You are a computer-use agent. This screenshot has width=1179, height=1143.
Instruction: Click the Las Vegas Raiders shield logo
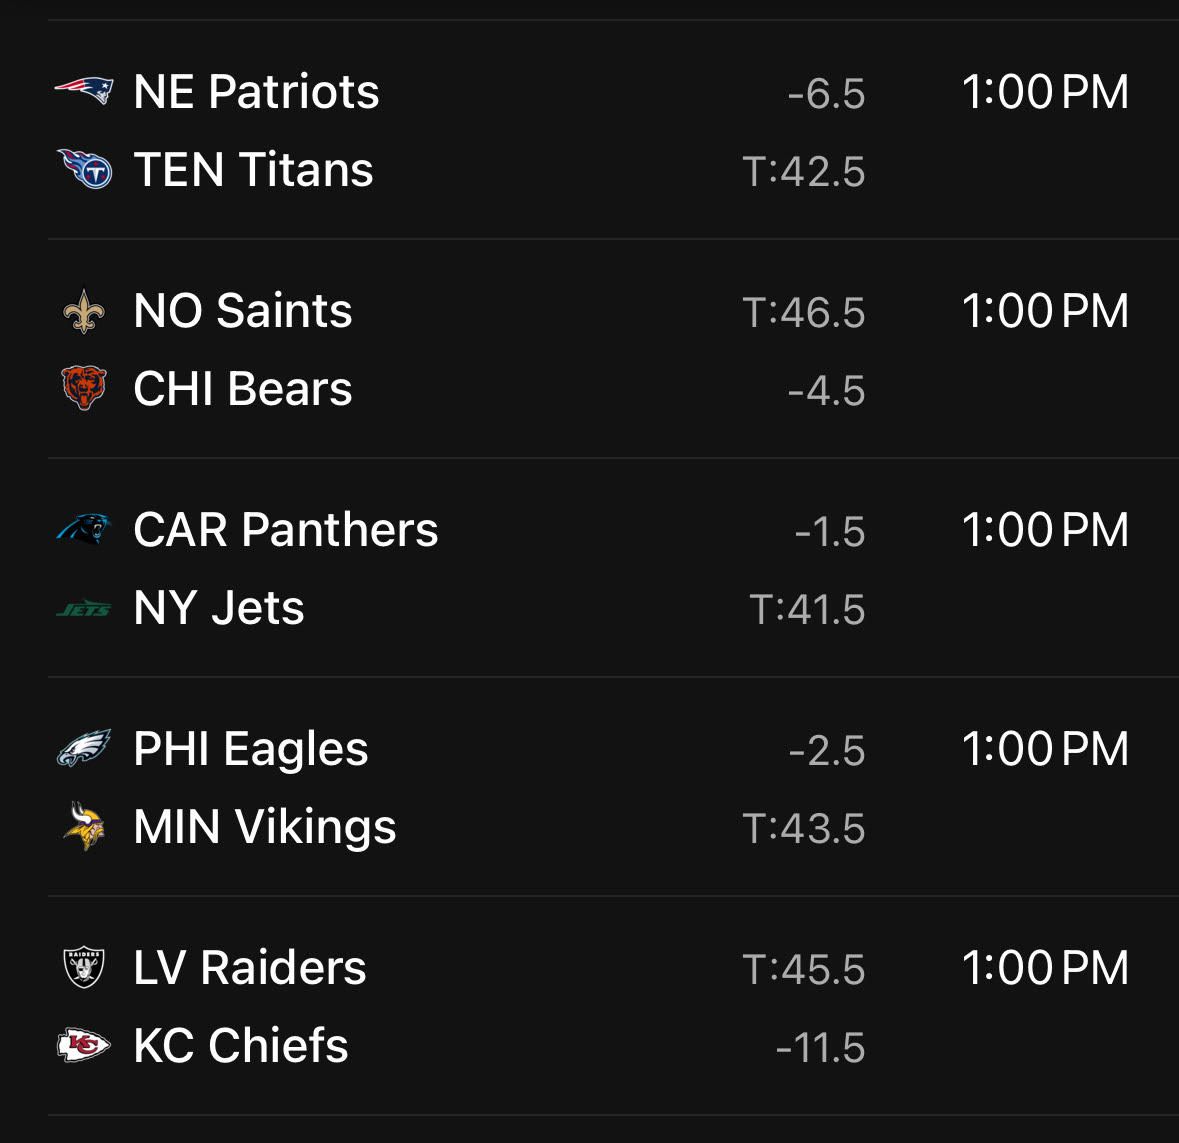coord(83,968)
